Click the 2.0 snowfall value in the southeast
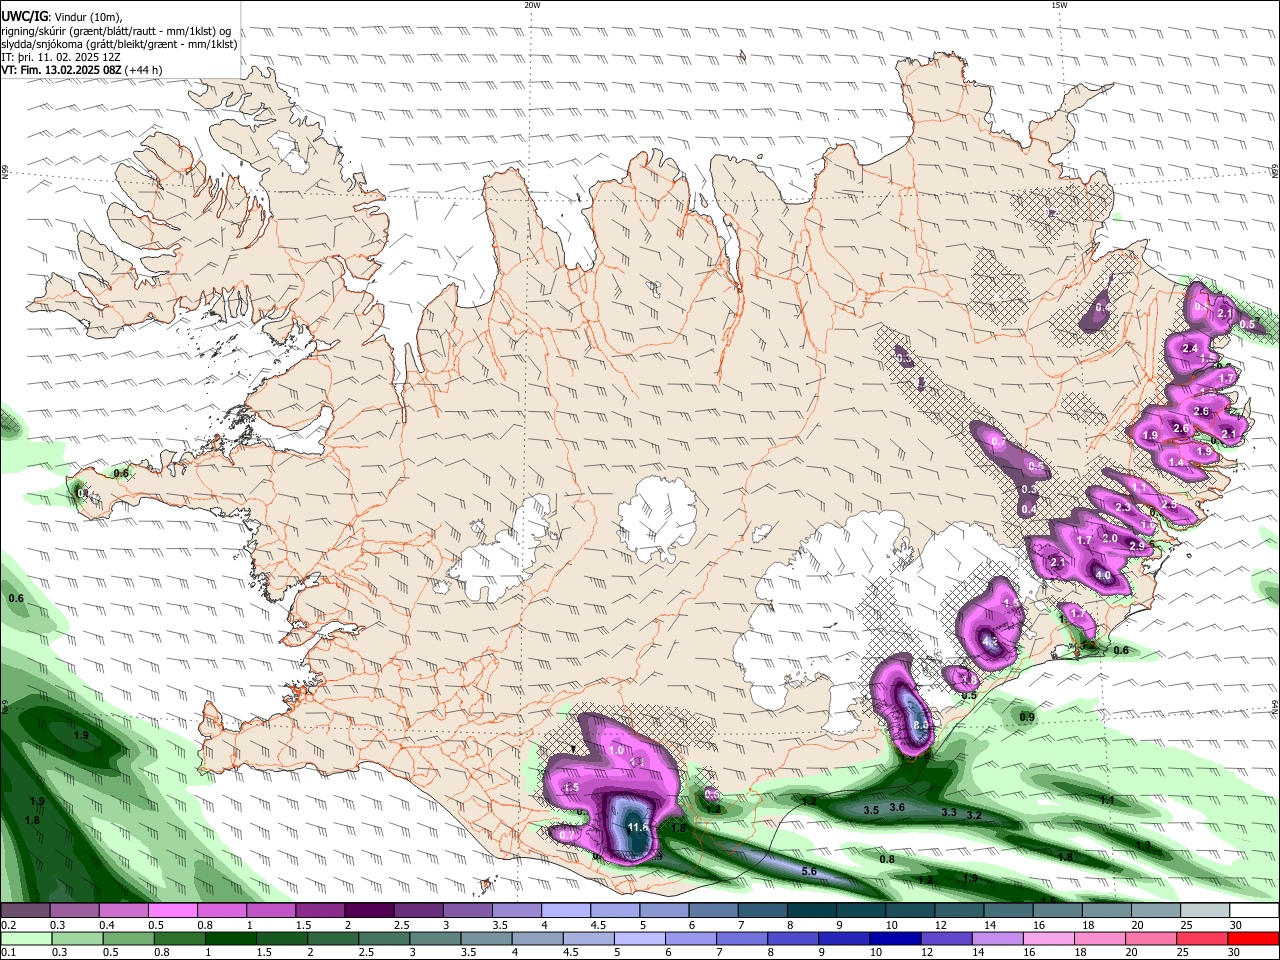The image size is (1280, 960). [1109, 538]
